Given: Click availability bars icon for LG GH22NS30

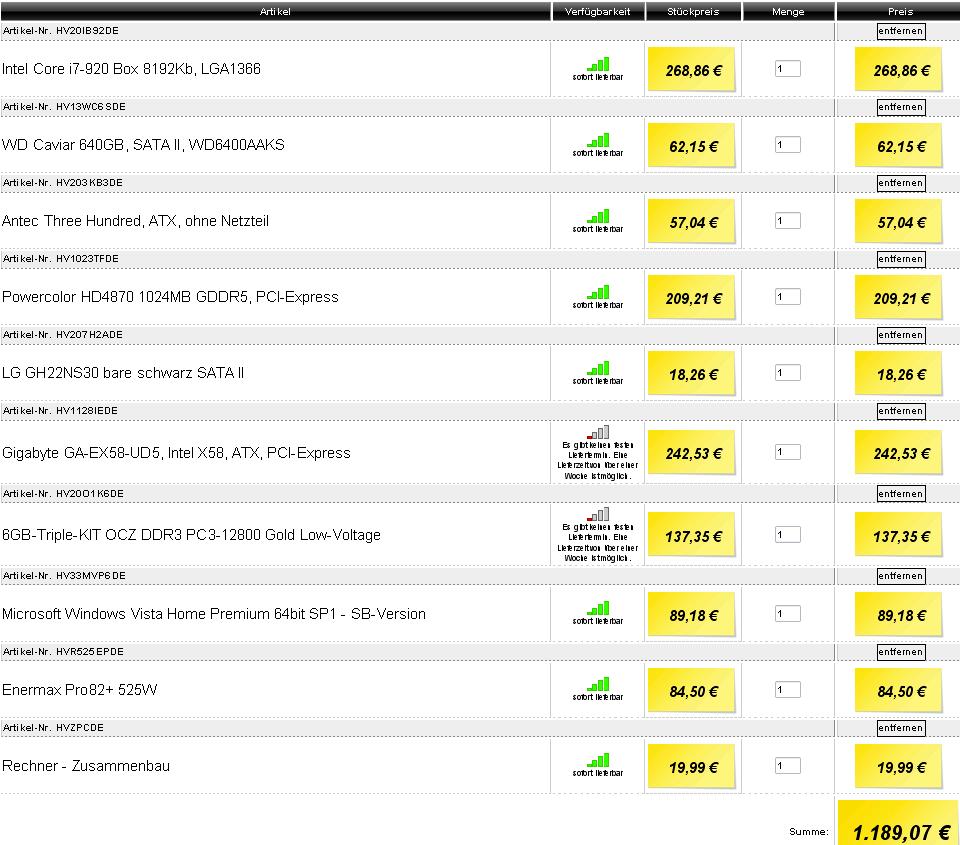Looking at the screenshot, I should click(x=598, y=368).
